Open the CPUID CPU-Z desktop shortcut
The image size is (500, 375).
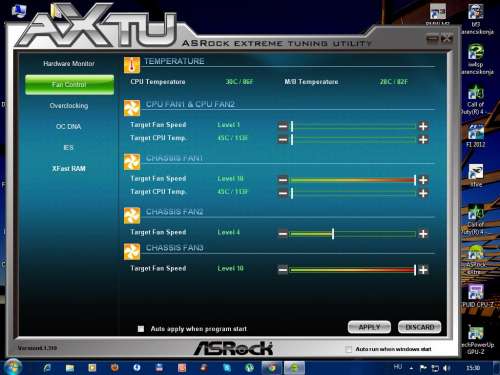tap(476, 296)
